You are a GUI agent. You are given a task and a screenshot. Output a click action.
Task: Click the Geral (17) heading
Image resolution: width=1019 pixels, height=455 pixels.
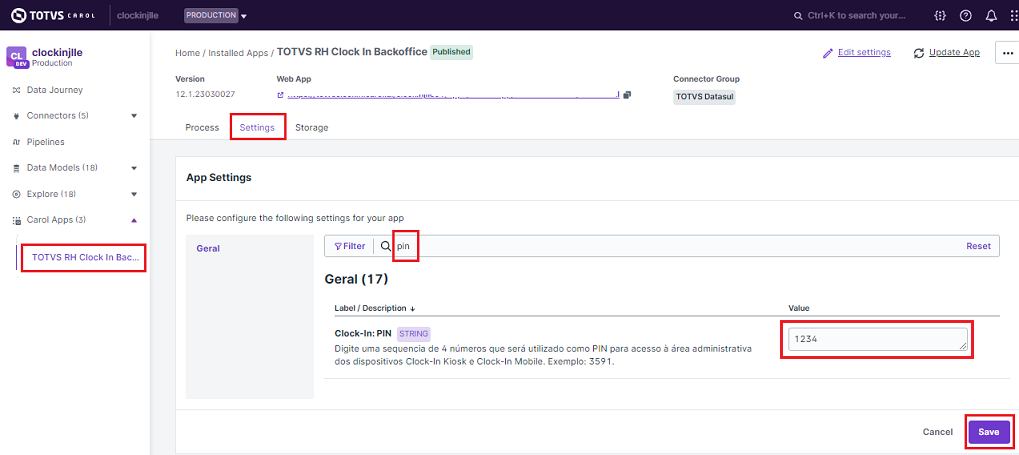coord(356,280)
